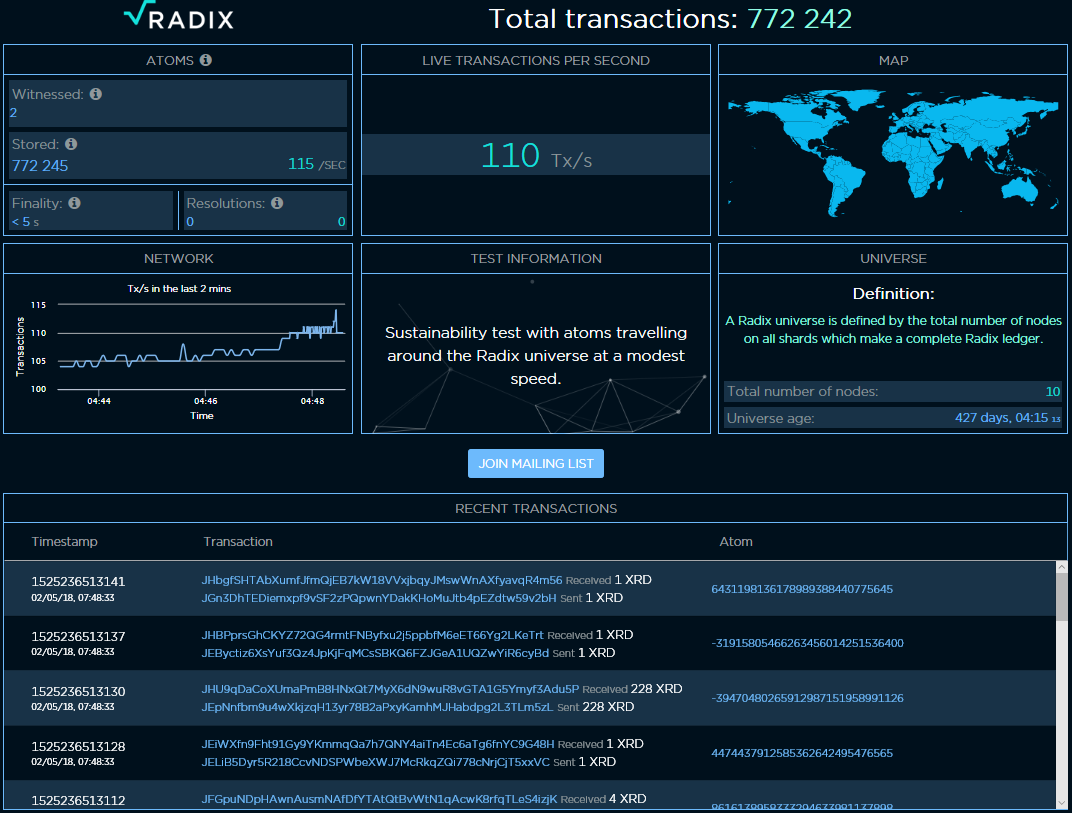Click the 'Received 228 XRD' amount

click(632, 689)
